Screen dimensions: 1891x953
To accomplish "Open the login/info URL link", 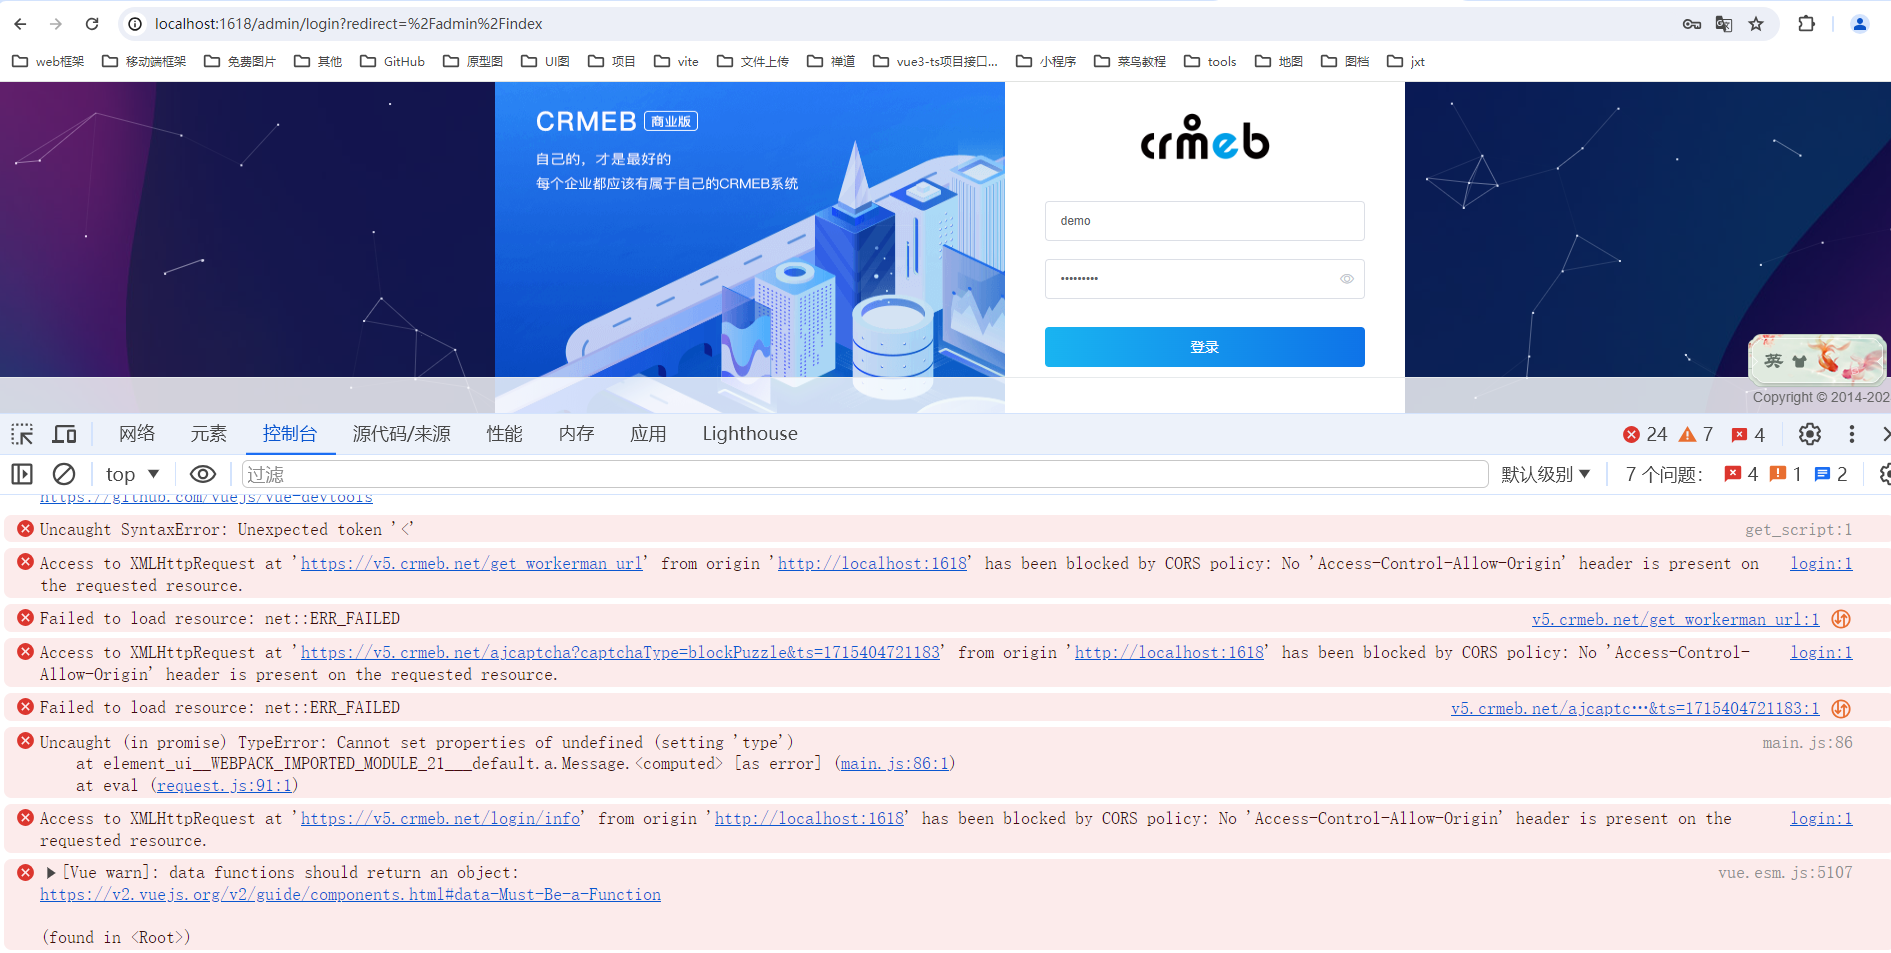I will coord(440,819).
